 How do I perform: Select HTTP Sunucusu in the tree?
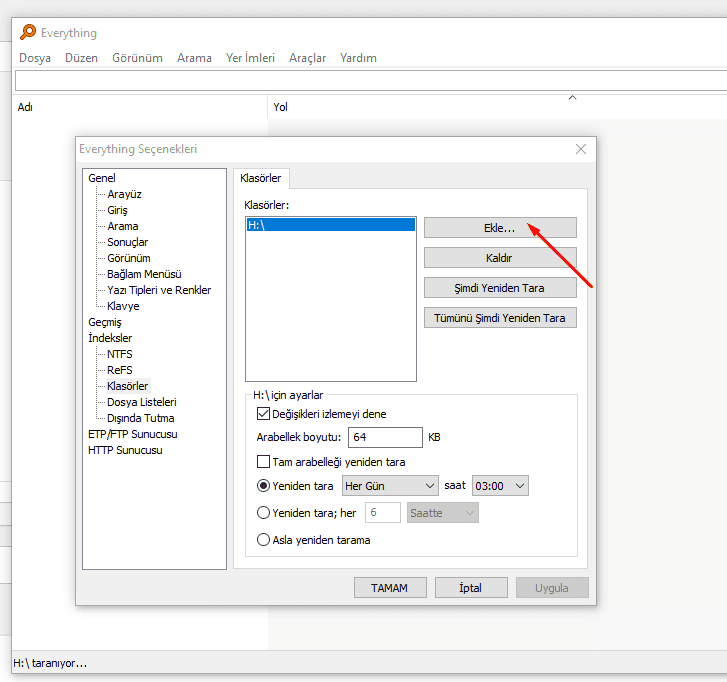click(x=125, y=450)
